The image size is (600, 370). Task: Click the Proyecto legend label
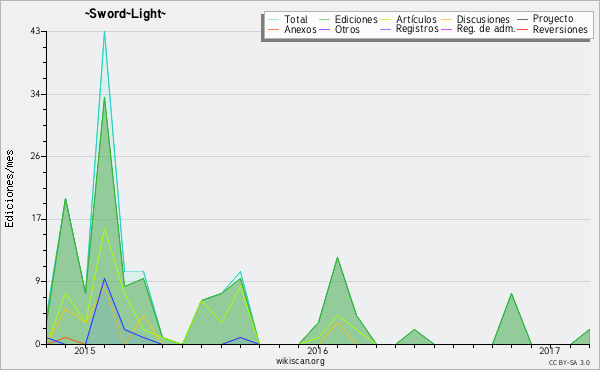pos(553,19)
